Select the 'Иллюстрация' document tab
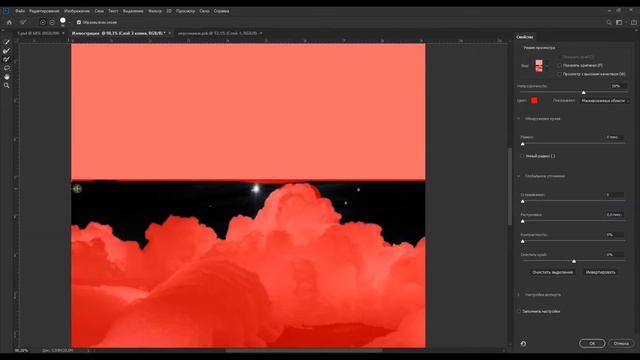640x360 pixels. (118, 33)
